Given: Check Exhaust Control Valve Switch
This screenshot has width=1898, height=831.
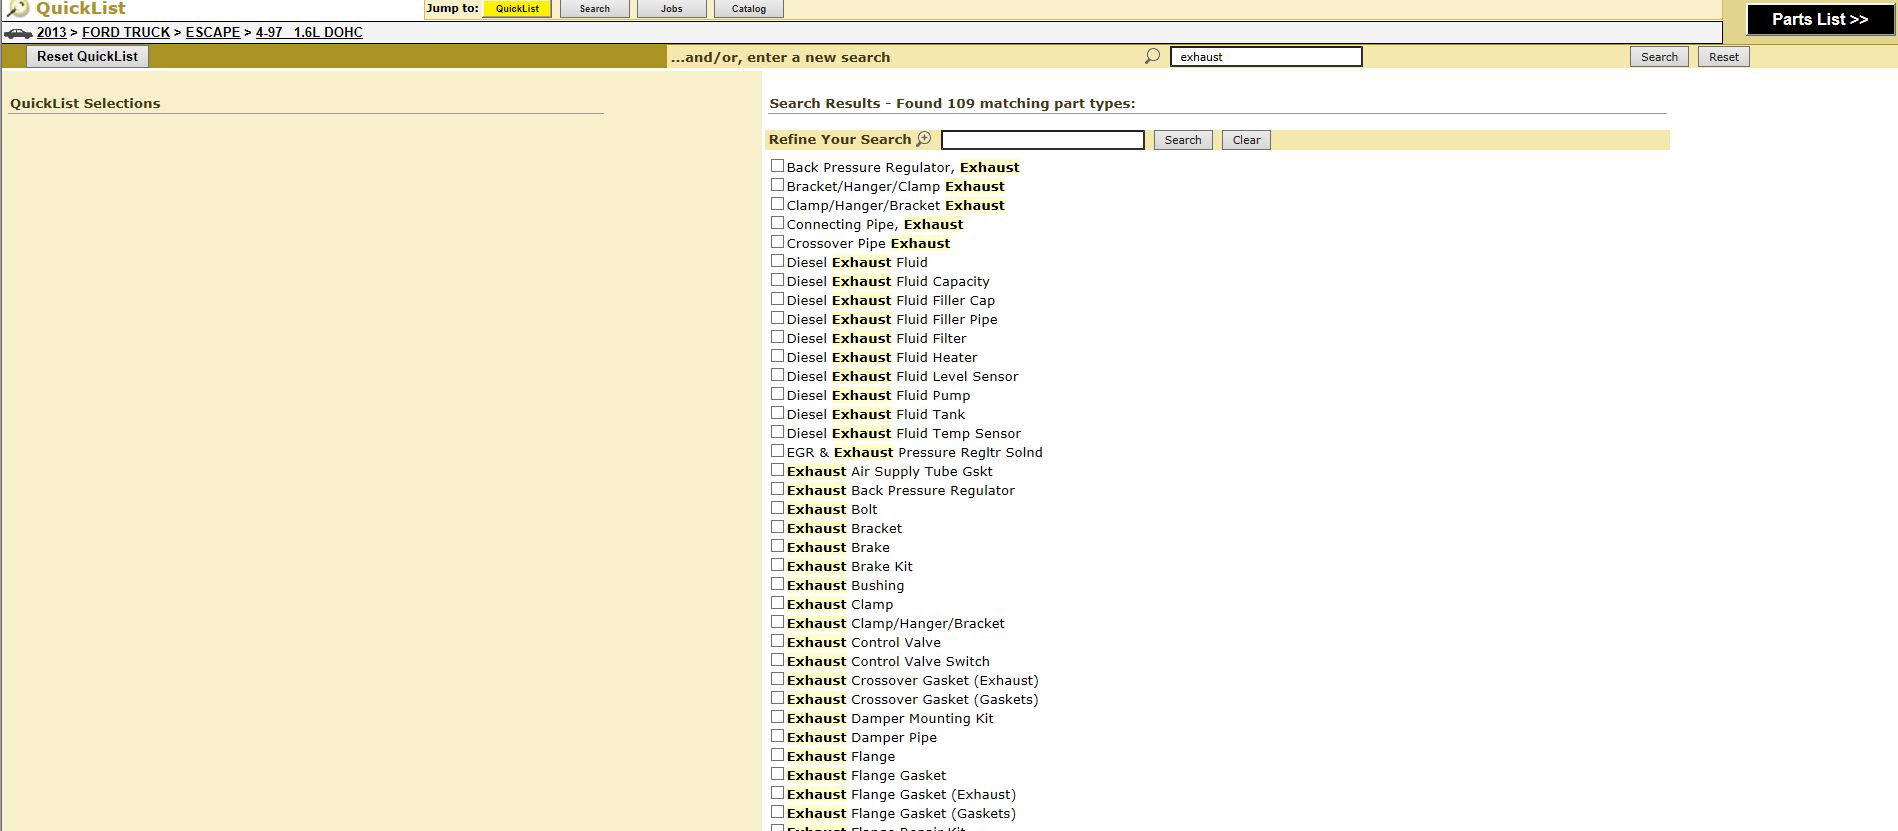Looking at the screenshot, I should coord(777,660).
